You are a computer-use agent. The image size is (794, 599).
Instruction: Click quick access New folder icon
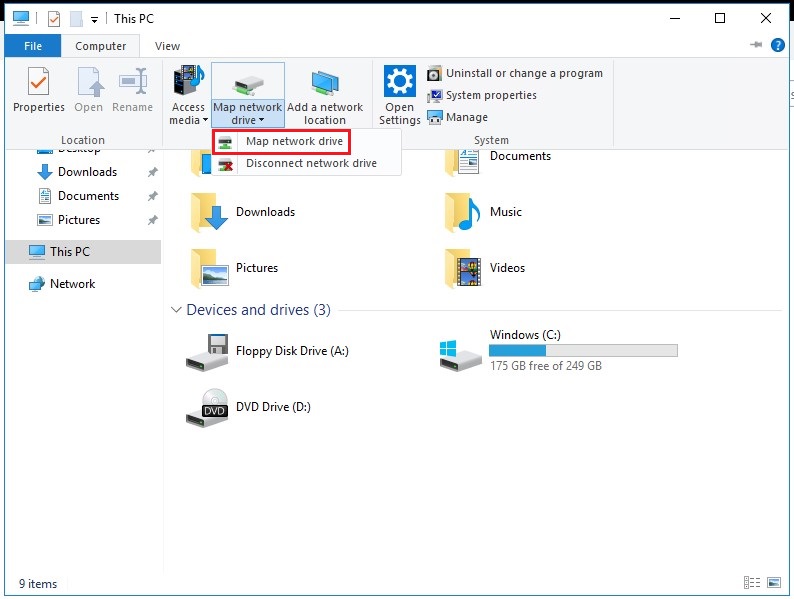pyautogui.click(x=76, y=19)
